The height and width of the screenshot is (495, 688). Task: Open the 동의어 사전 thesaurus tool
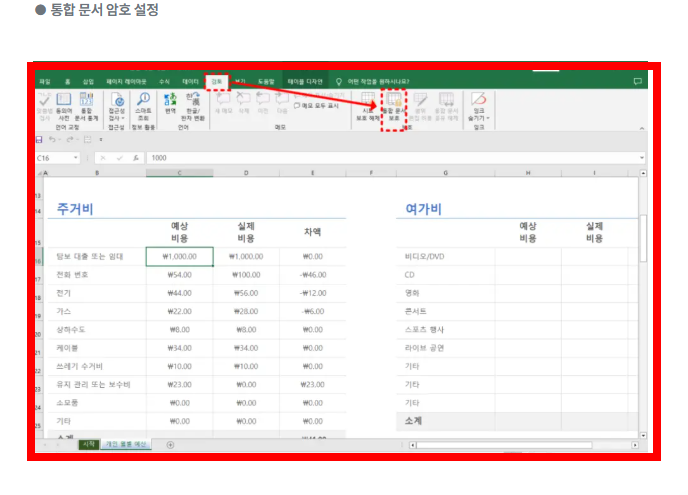64,107
